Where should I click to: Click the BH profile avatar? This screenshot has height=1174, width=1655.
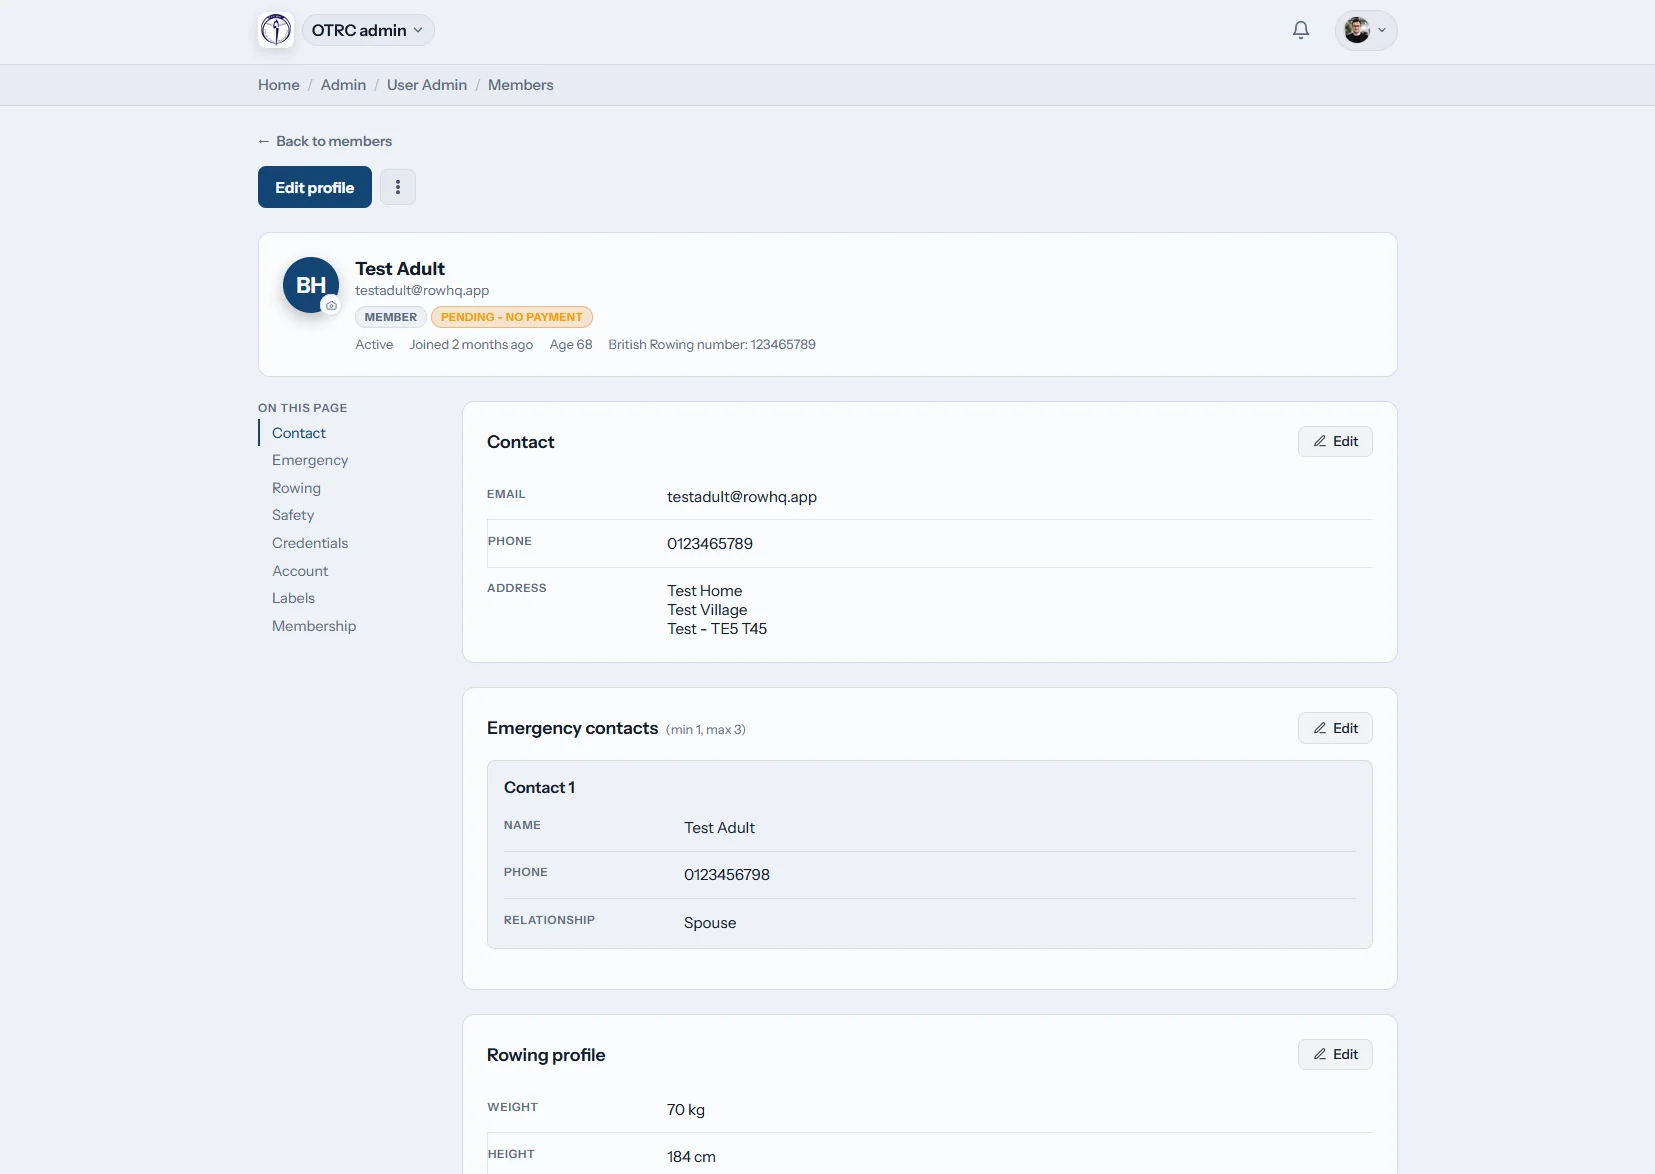[x=311, y=285]
